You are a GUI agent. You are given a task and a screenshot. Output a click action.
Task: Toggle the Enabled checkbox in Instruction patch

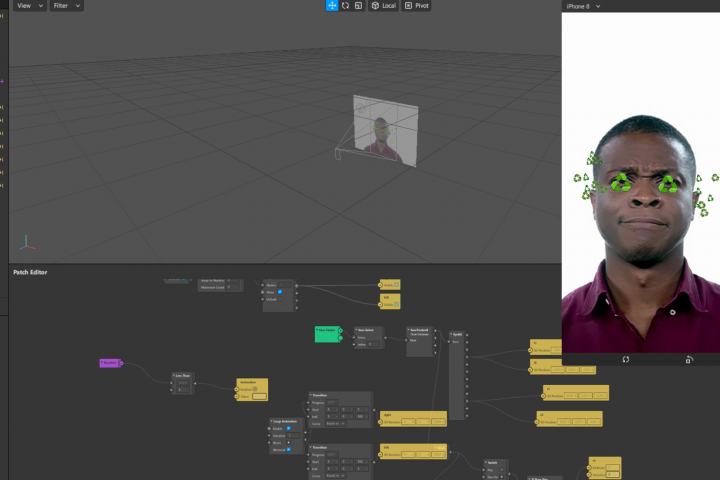click(x=255, y=389)
